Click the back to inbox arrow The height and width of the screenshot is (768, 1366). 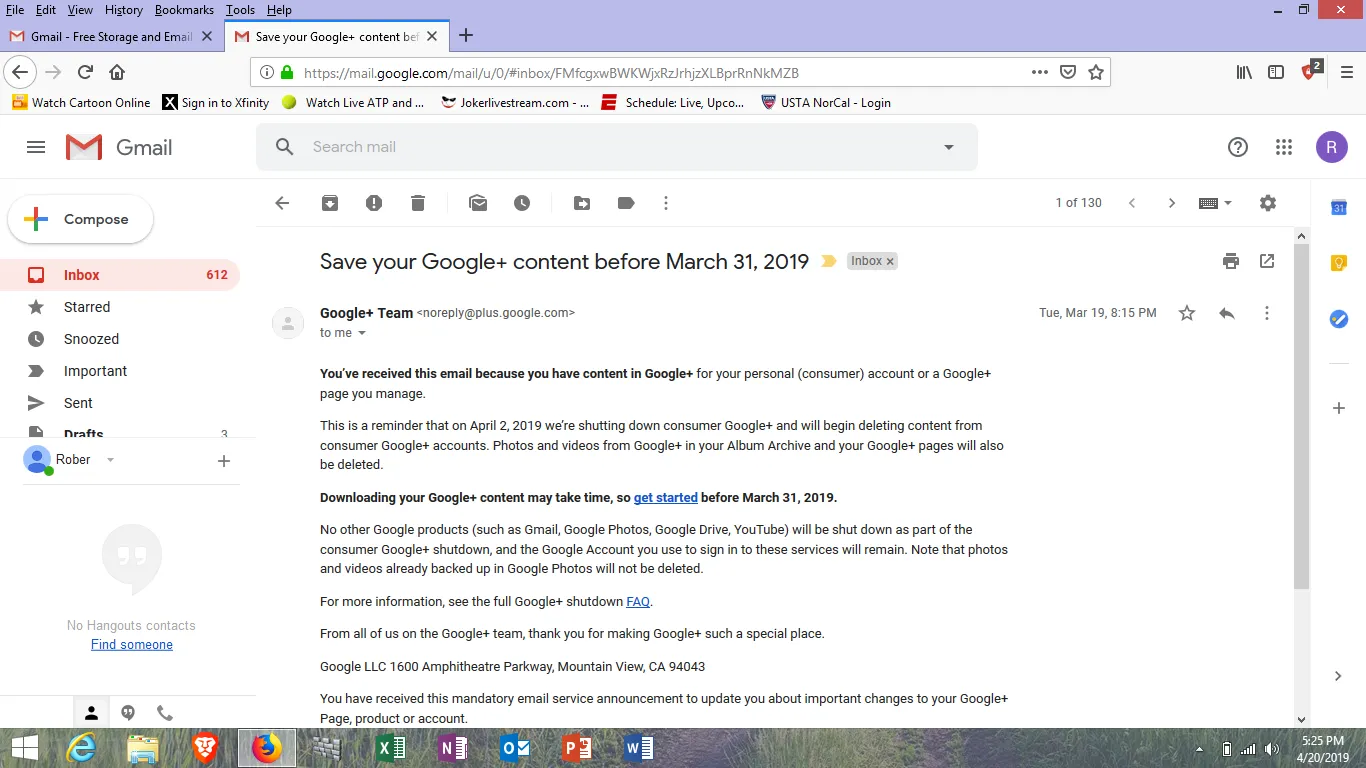282,203
